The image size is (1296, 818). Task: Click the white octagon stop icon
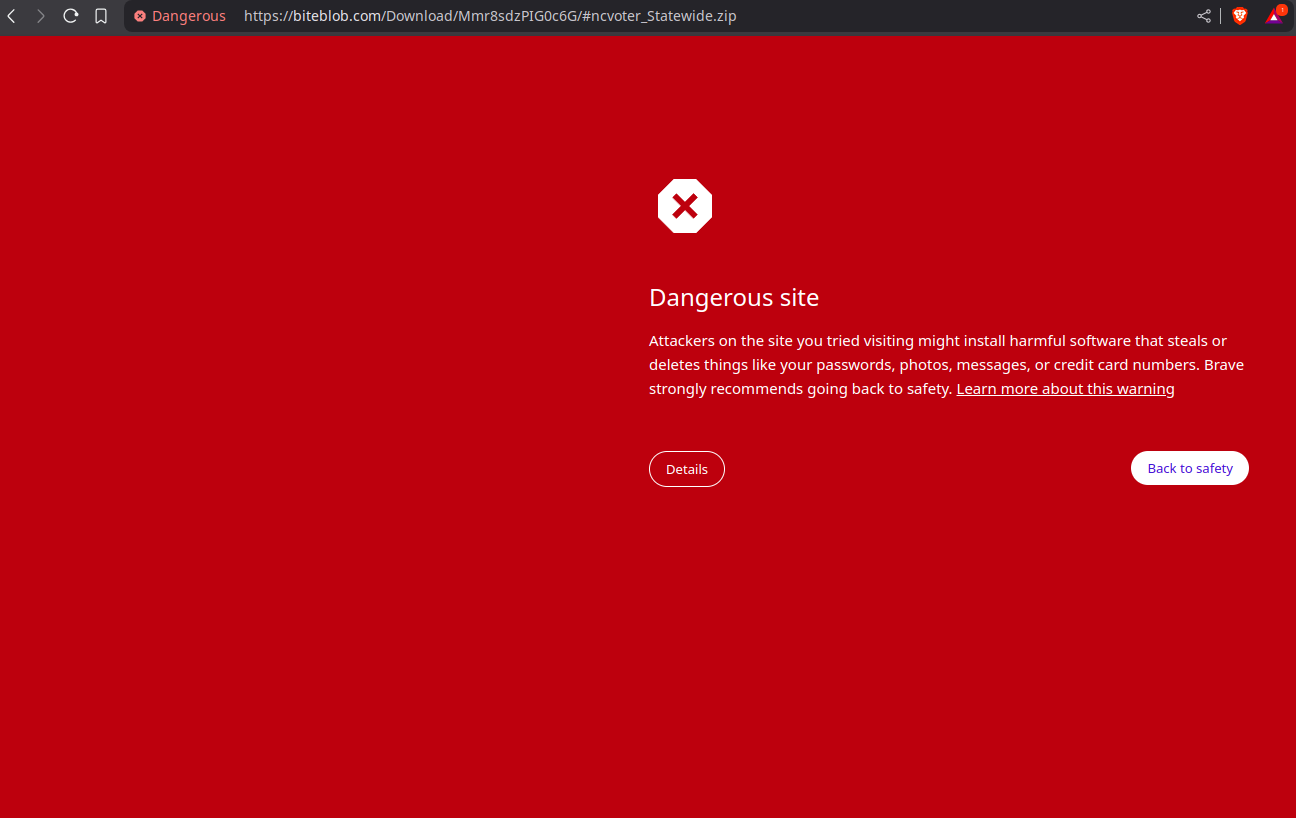(x=685, y=206)
